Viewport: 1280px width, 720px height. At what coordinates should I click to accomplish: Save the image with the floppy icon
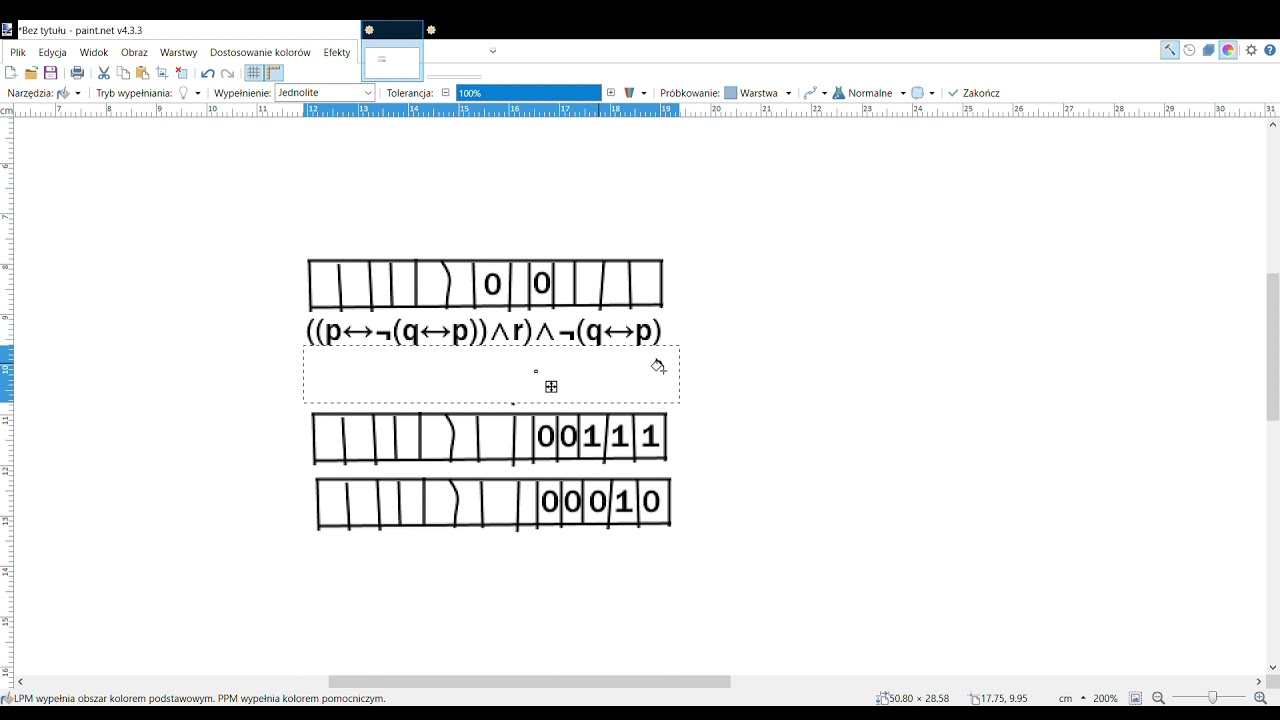point(51,73)
